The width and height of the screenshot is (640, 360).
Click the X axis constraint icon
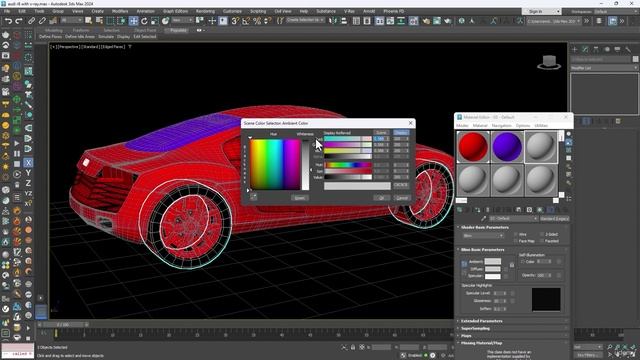click(x=28, y=162)
